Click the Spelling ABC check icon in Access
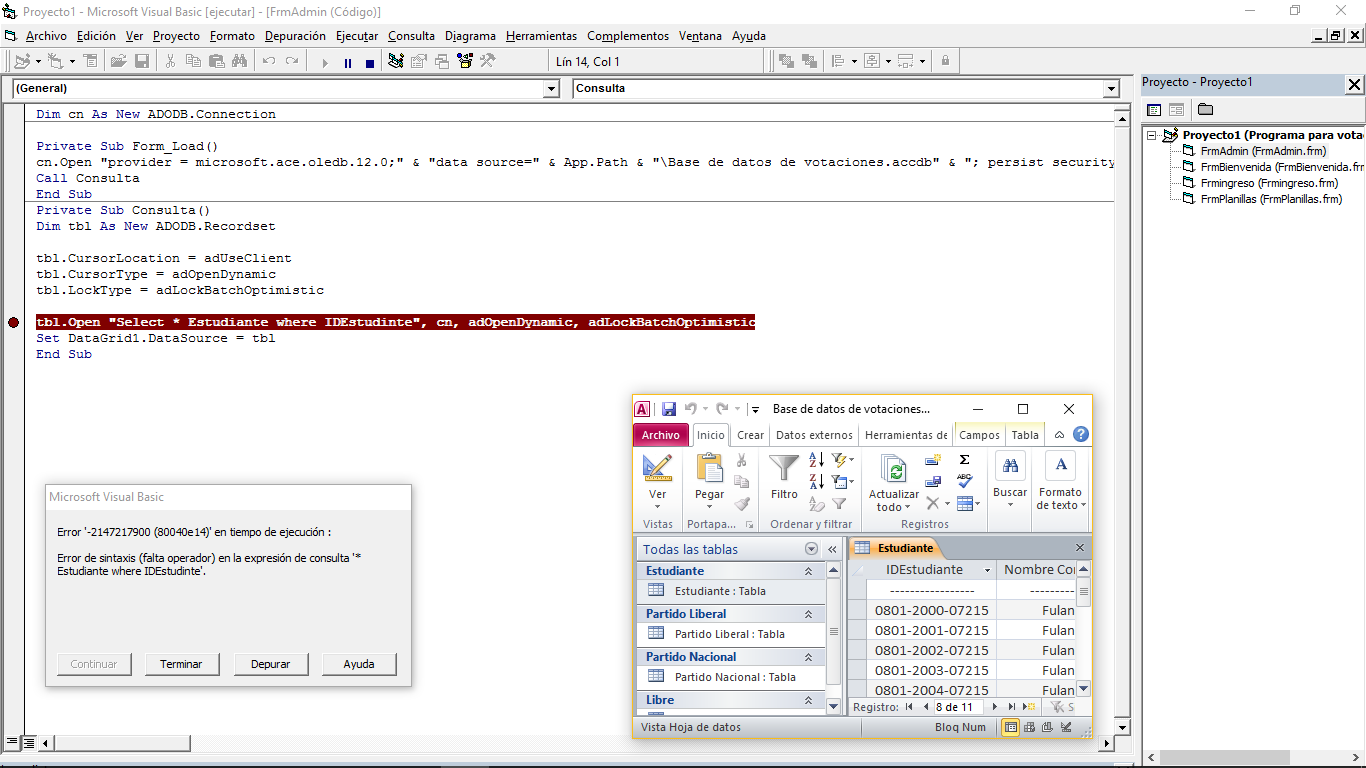Screen dimensions: 1366x768 964,481
